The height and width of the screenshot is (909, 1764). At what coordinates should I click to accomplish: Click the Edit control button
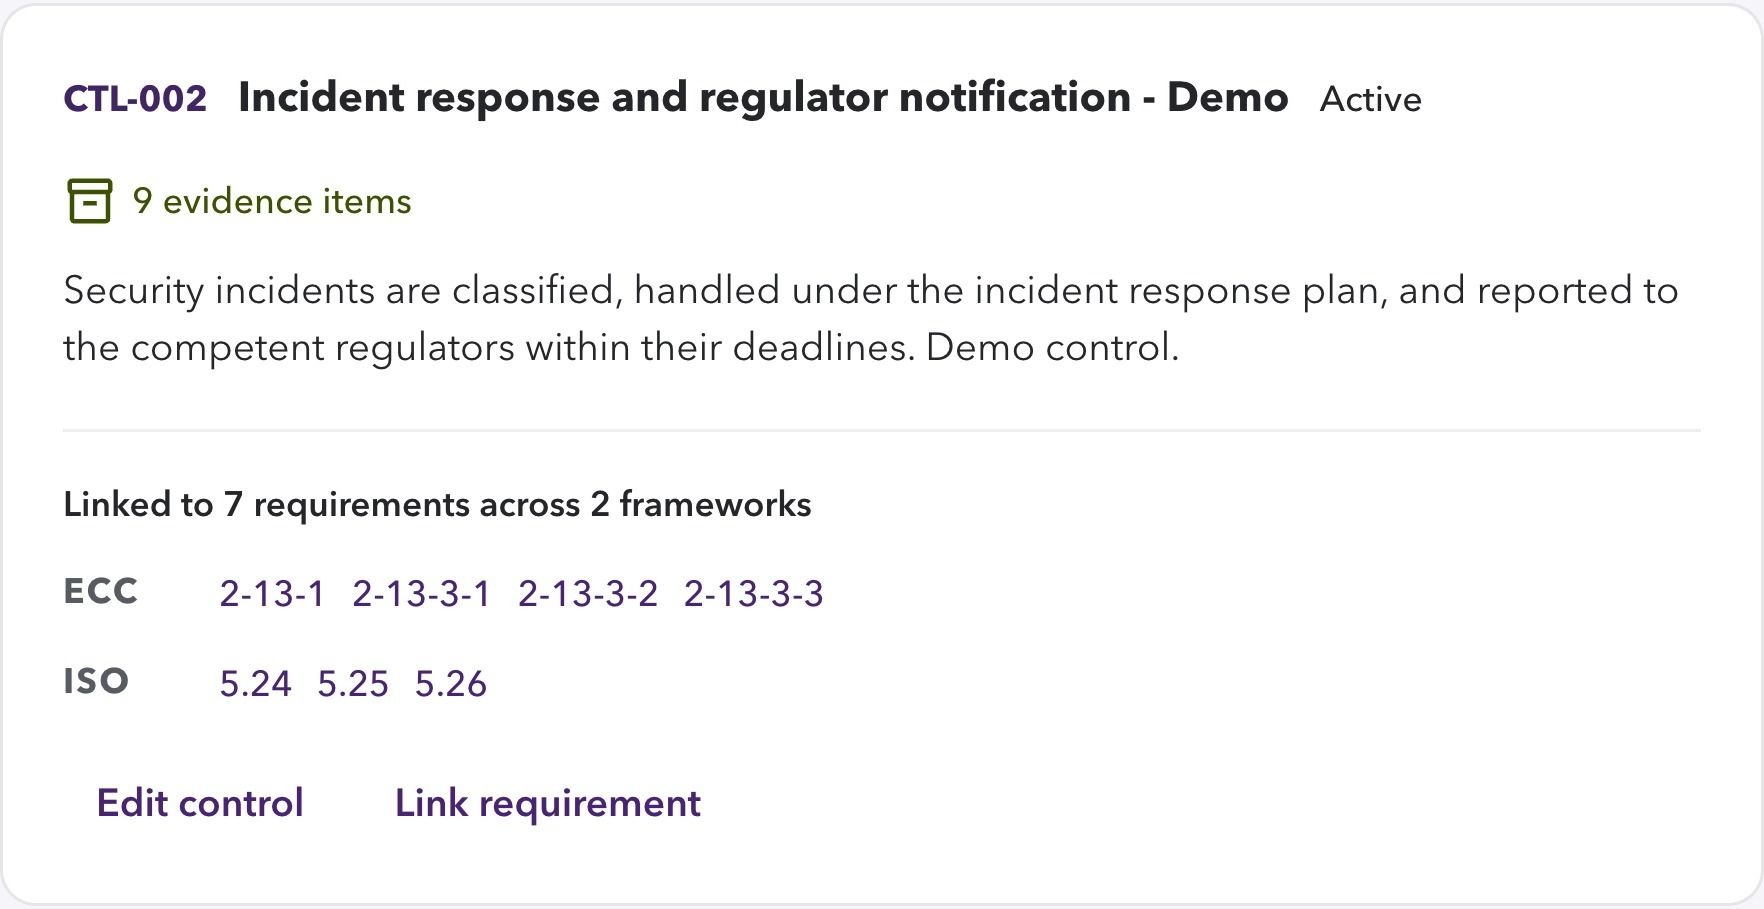[x=200, y=803]
